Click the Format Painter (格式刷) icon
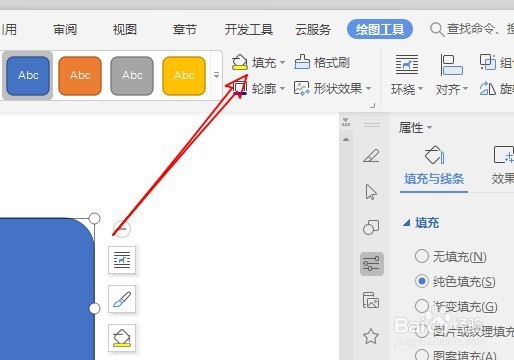Viewport: 514px width, 360px height. click(302, 62)
